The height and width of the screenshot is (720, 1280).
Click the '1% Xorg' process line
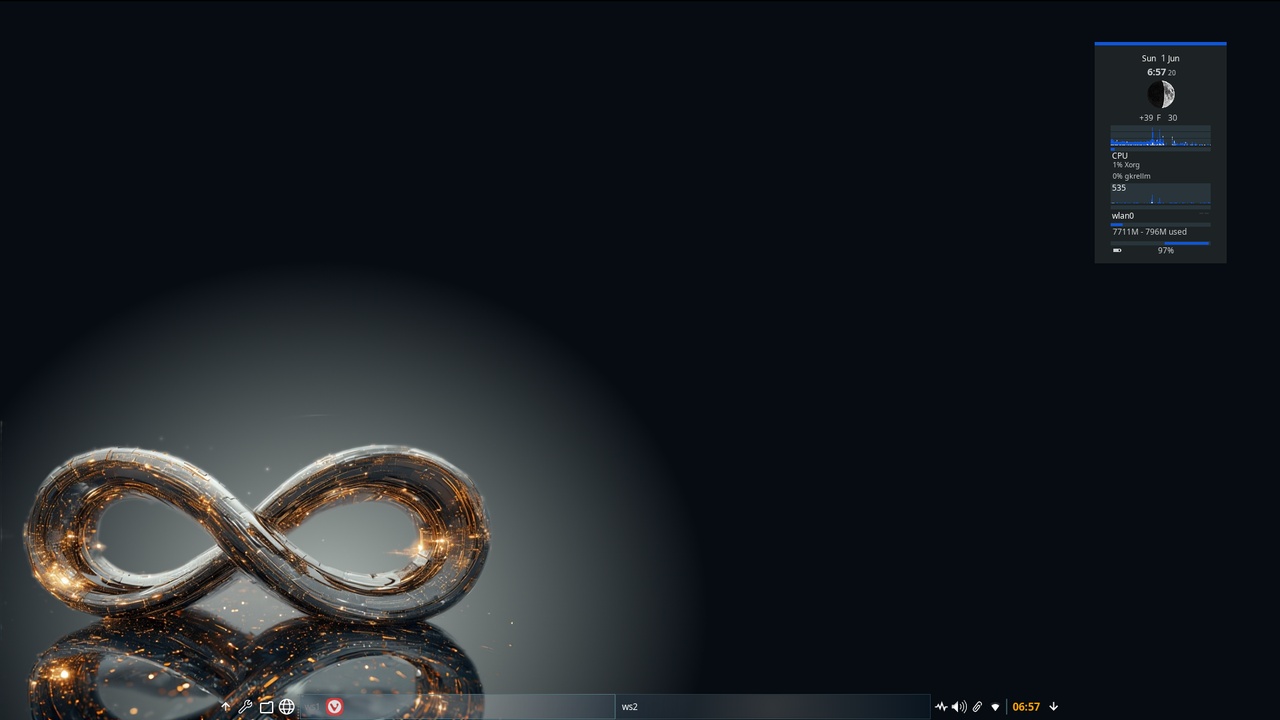(x=1126, y=165)
